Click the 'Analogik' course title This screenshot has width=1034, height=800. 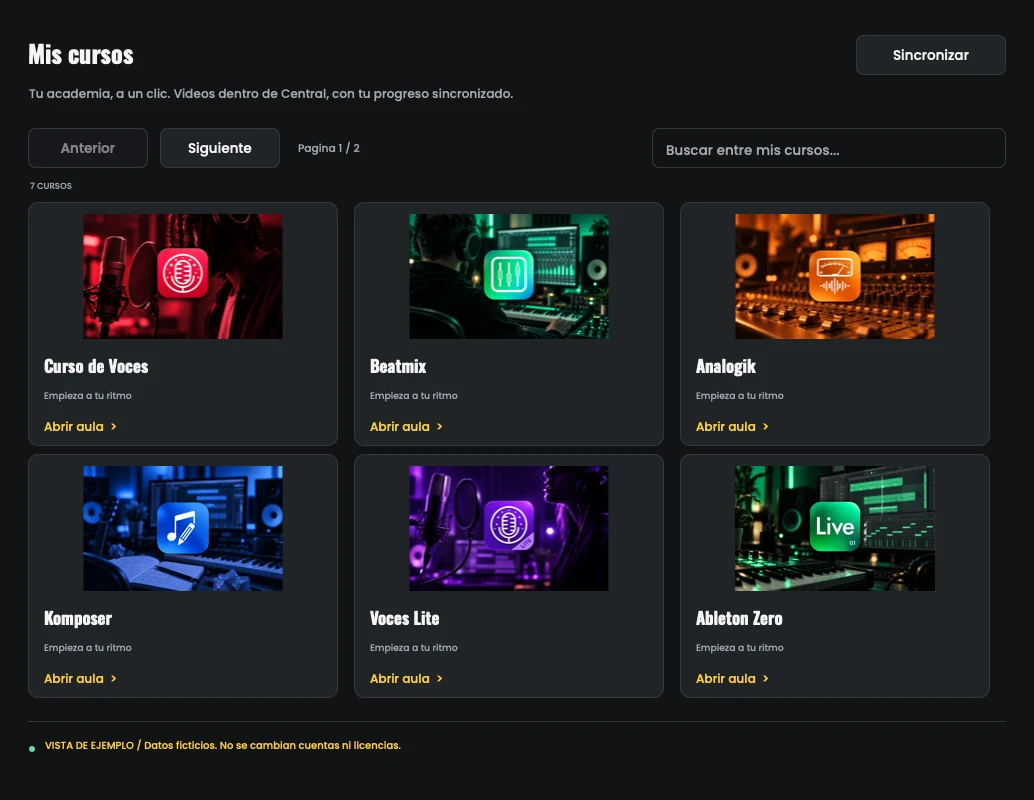pos(725,367)
